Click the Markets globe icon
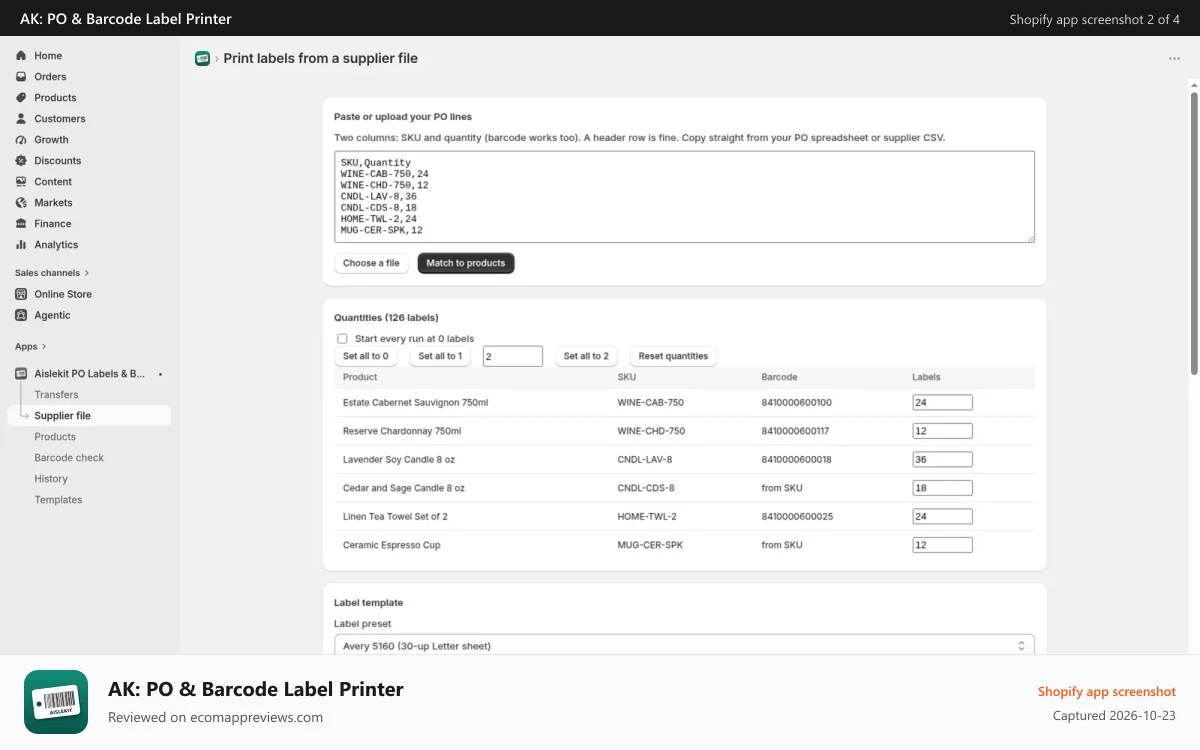 pos(21,203)
